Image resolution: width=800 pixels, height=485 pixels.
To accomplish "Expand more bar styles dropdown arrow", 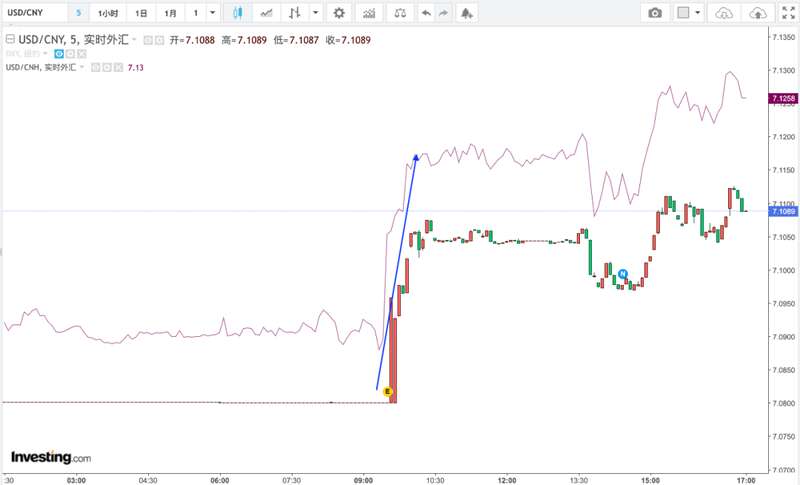I will click(316, 13).
